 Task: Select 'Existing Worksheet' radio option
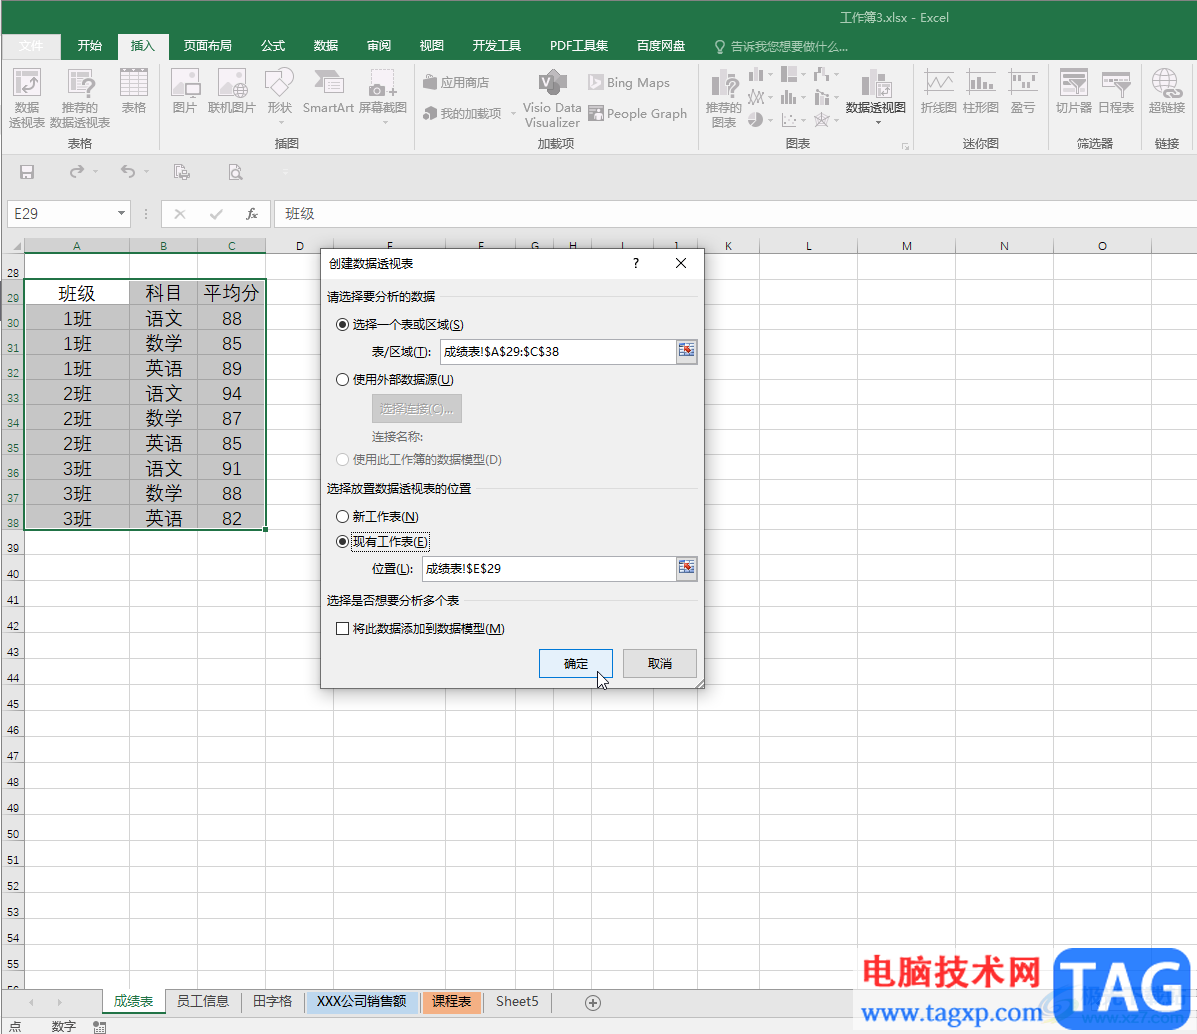pyautogui.click(x=342, y=541)
